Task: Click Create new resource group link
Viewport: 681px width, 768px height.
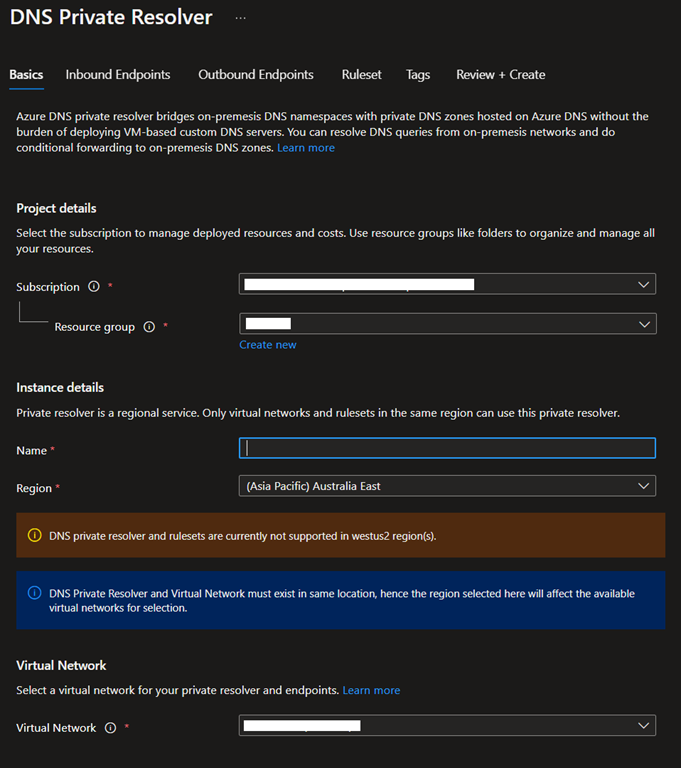Action: [267, 345]
